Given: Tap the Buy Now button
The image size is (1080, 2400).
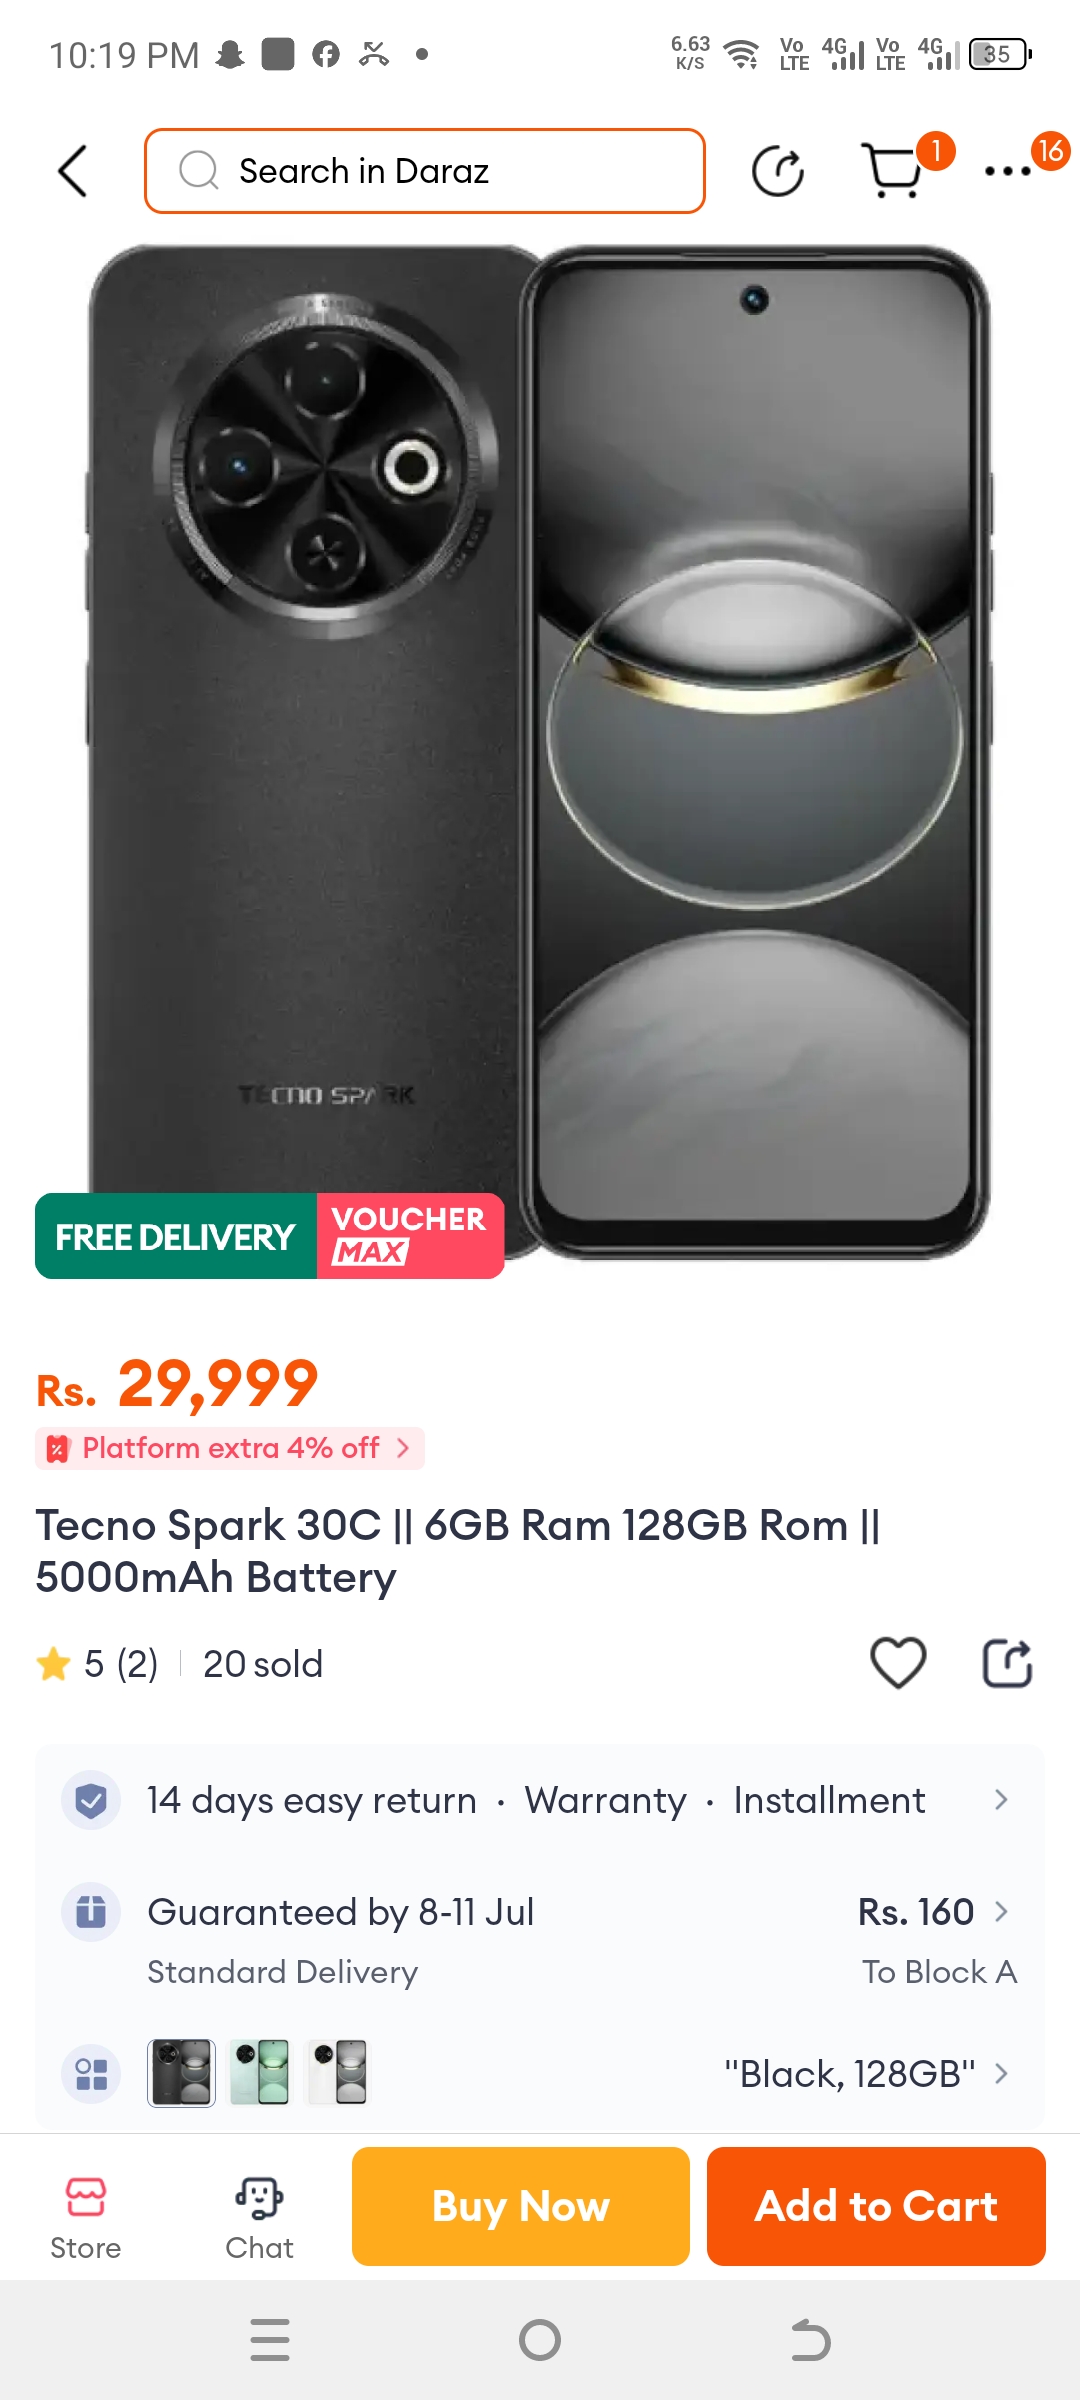Looking at the screenshot, I should 521,2206.
